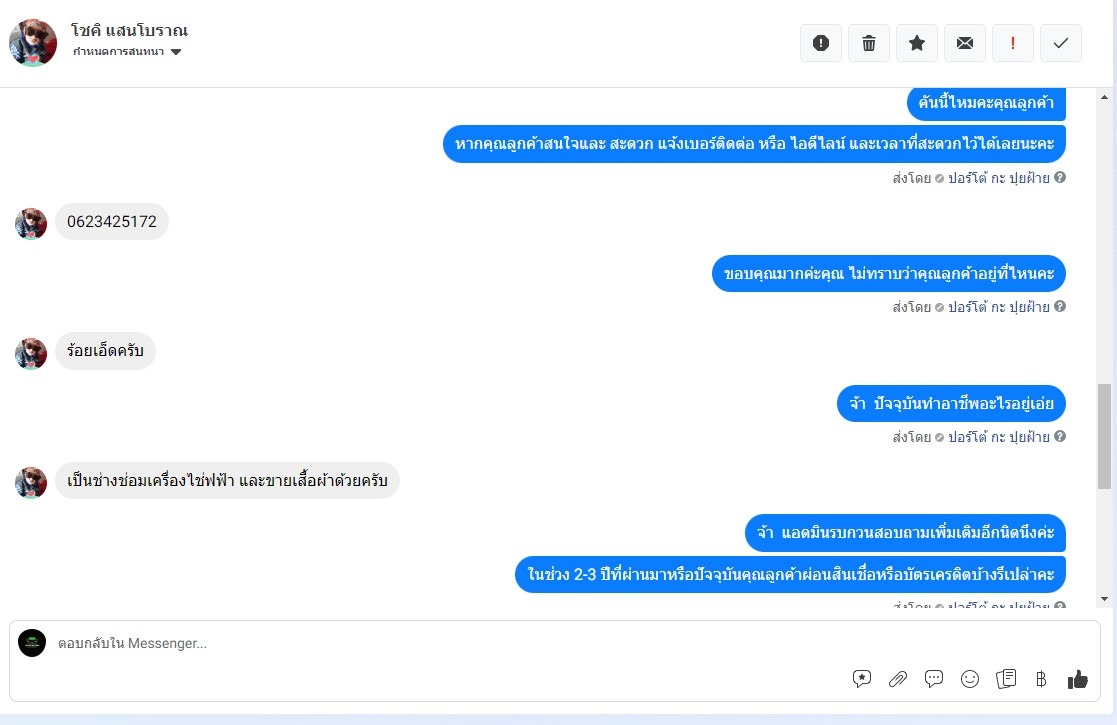The height and width of the screenshot is (725, 1117).
Task: Open profile picture of โชคิ แสนโบราณ in header
Action: coord(33,43)
